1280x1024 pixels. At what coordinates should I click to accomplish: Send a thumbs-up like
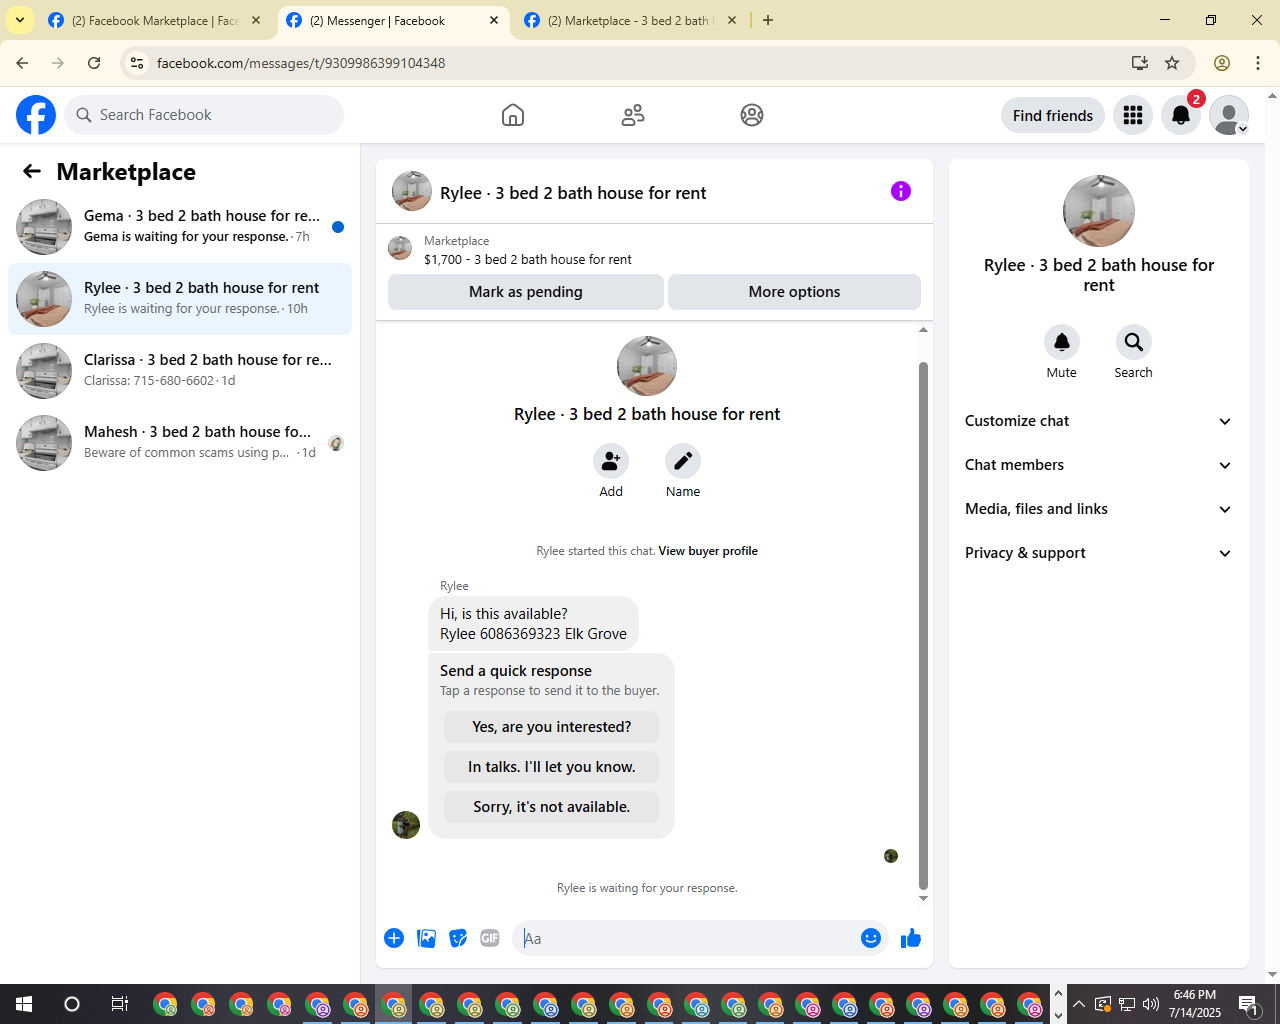(x=911, y=938)
